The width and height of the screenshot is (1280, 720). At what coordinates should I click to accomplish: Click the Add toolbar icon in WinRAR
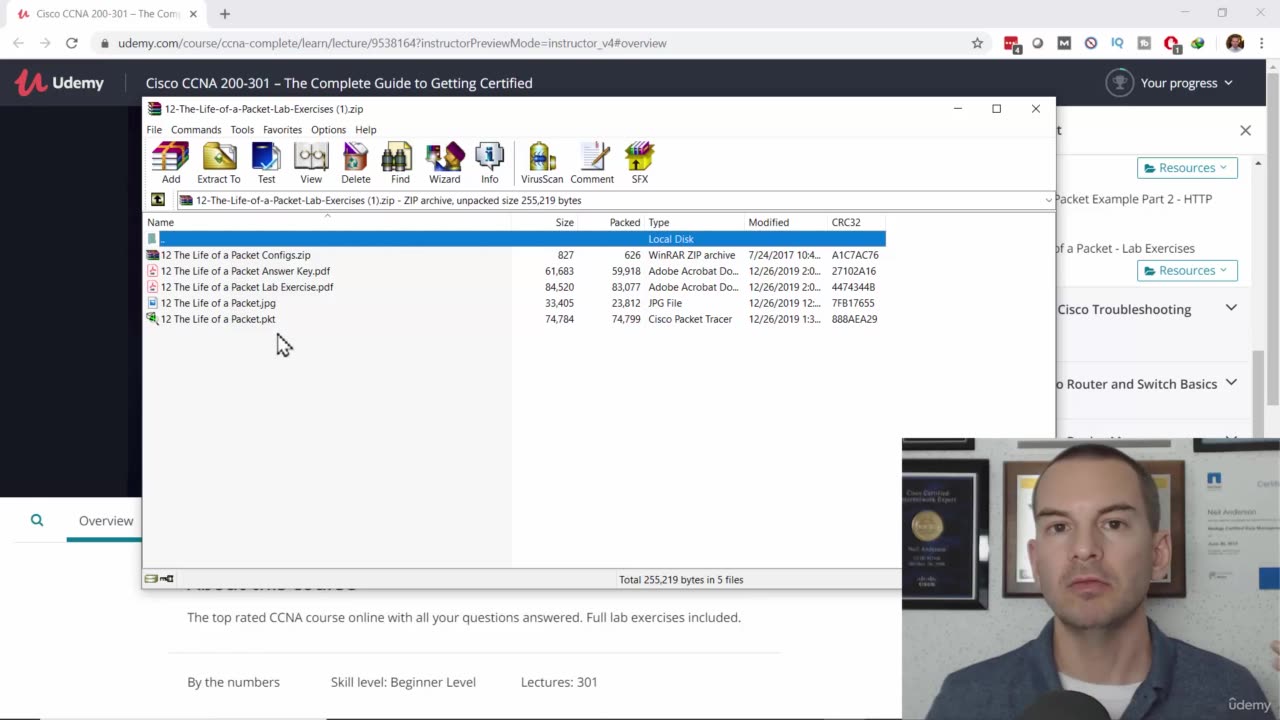coord(171,163)
